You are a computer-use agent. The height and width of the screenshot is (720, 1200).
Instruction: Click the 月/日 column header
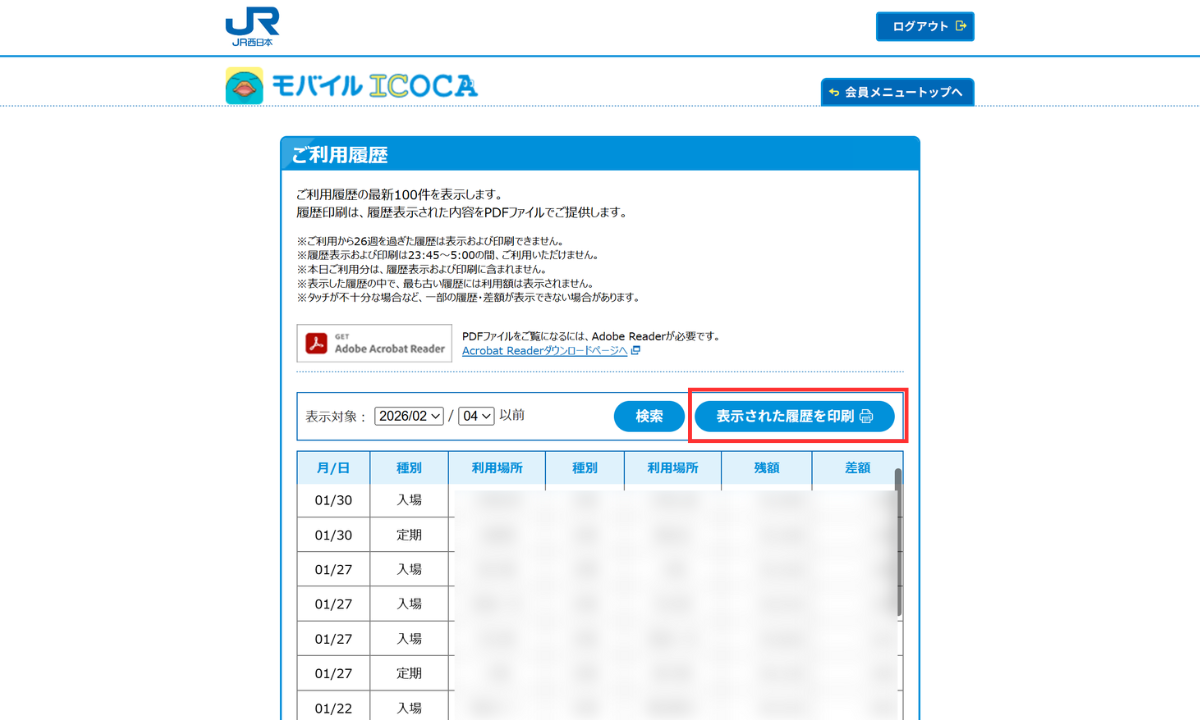click(333, 468)
